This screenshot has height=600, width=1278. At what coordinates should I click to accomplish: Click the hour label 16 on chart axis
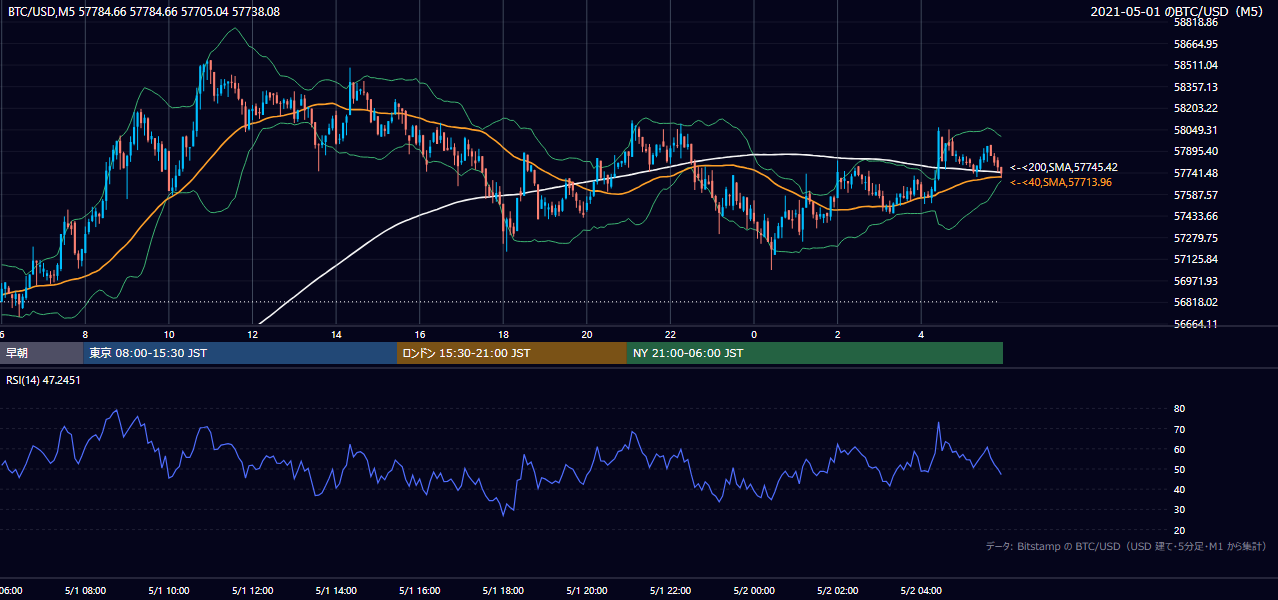420,334
